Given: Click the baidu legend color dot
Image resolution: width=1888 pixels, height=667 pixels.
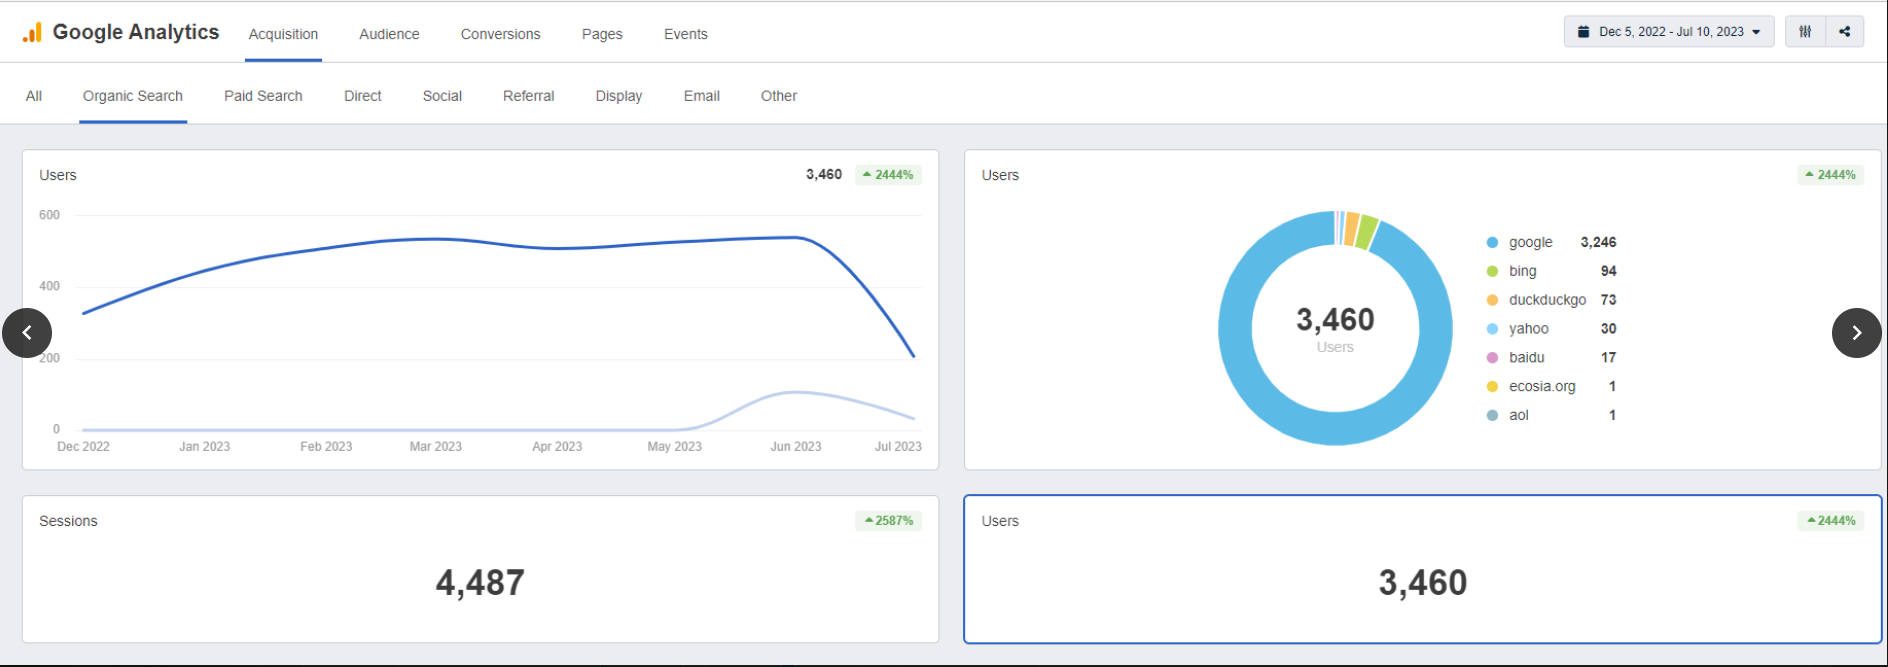Looking at the screenshot, I should [1492, 357].
